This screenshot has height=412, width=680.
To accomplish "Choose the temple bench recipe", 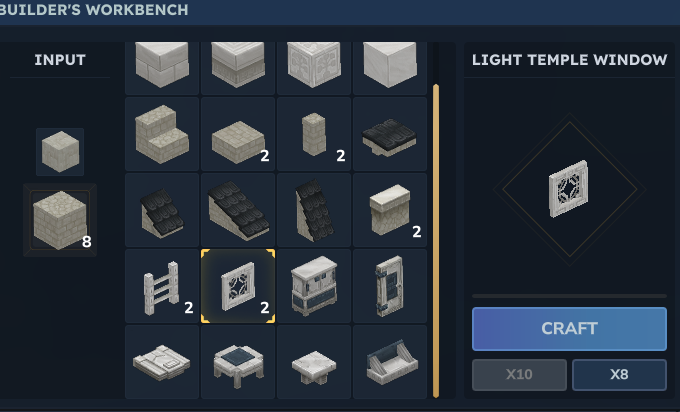I will pyautogui.click(x=390, y=362).
